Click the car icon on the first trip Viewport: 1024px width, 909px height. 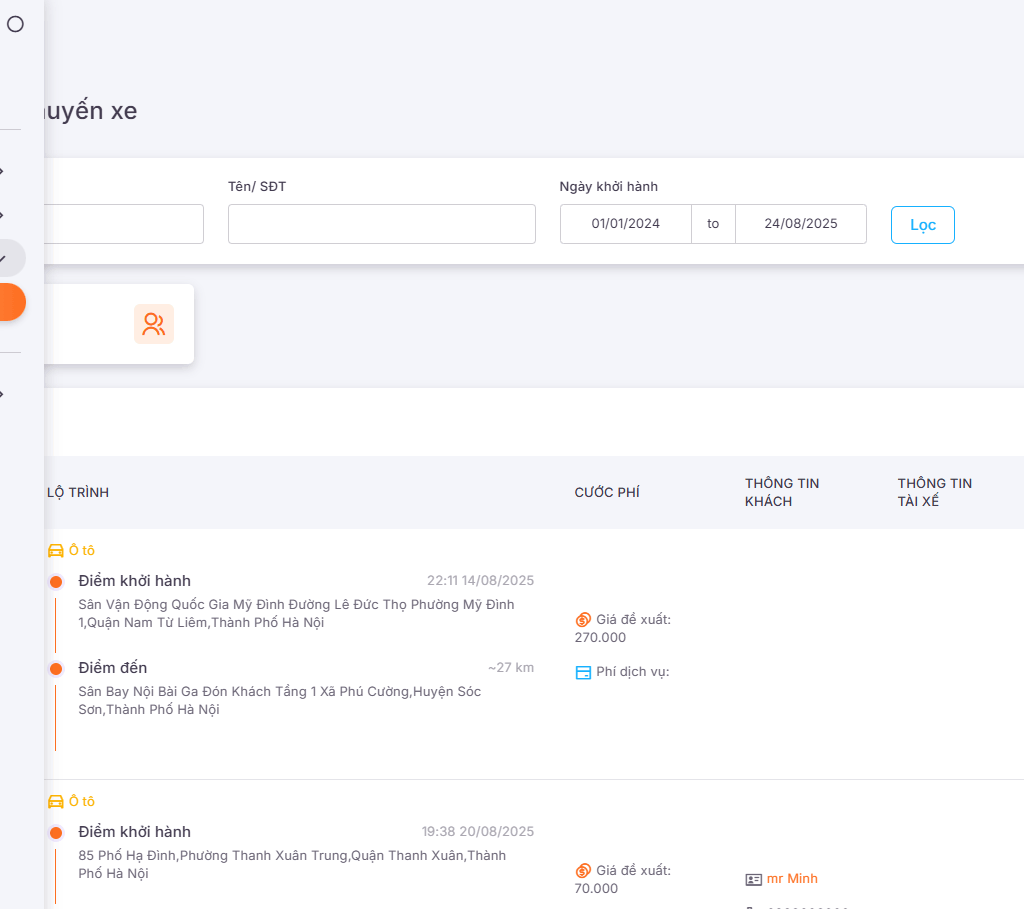(56, 551)
